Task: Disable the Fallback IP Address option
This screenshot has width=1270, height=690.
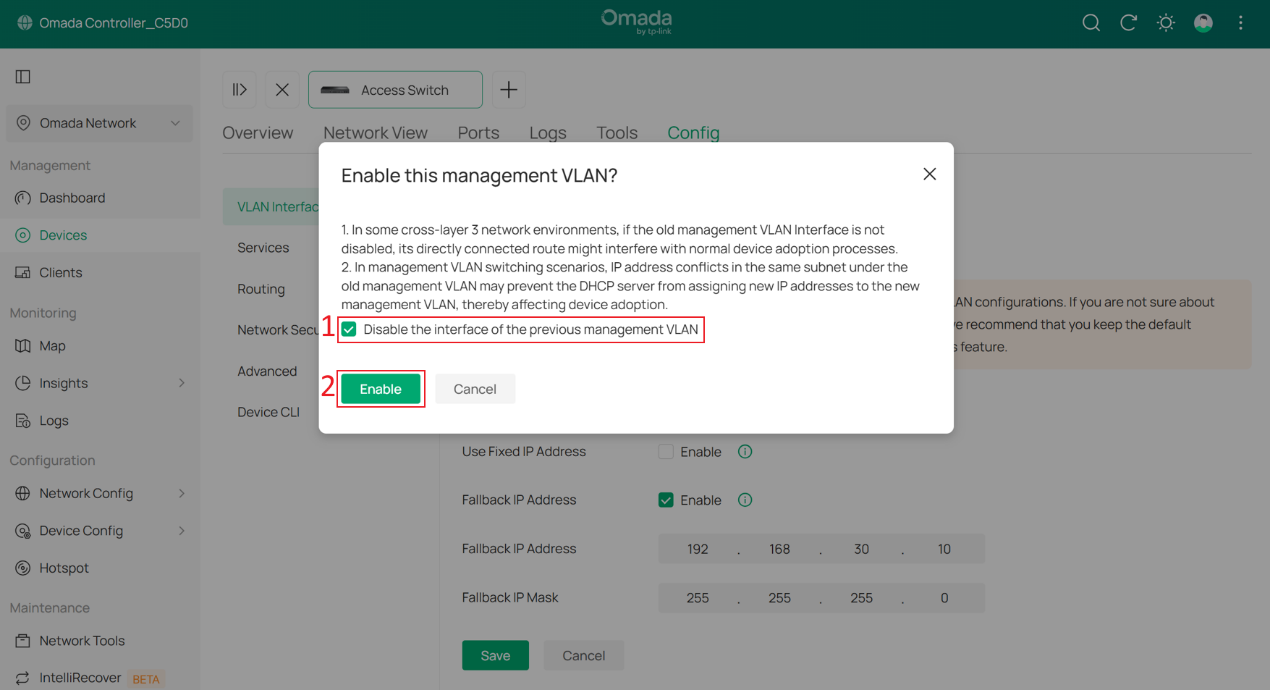Action: (x=666, y=499)
